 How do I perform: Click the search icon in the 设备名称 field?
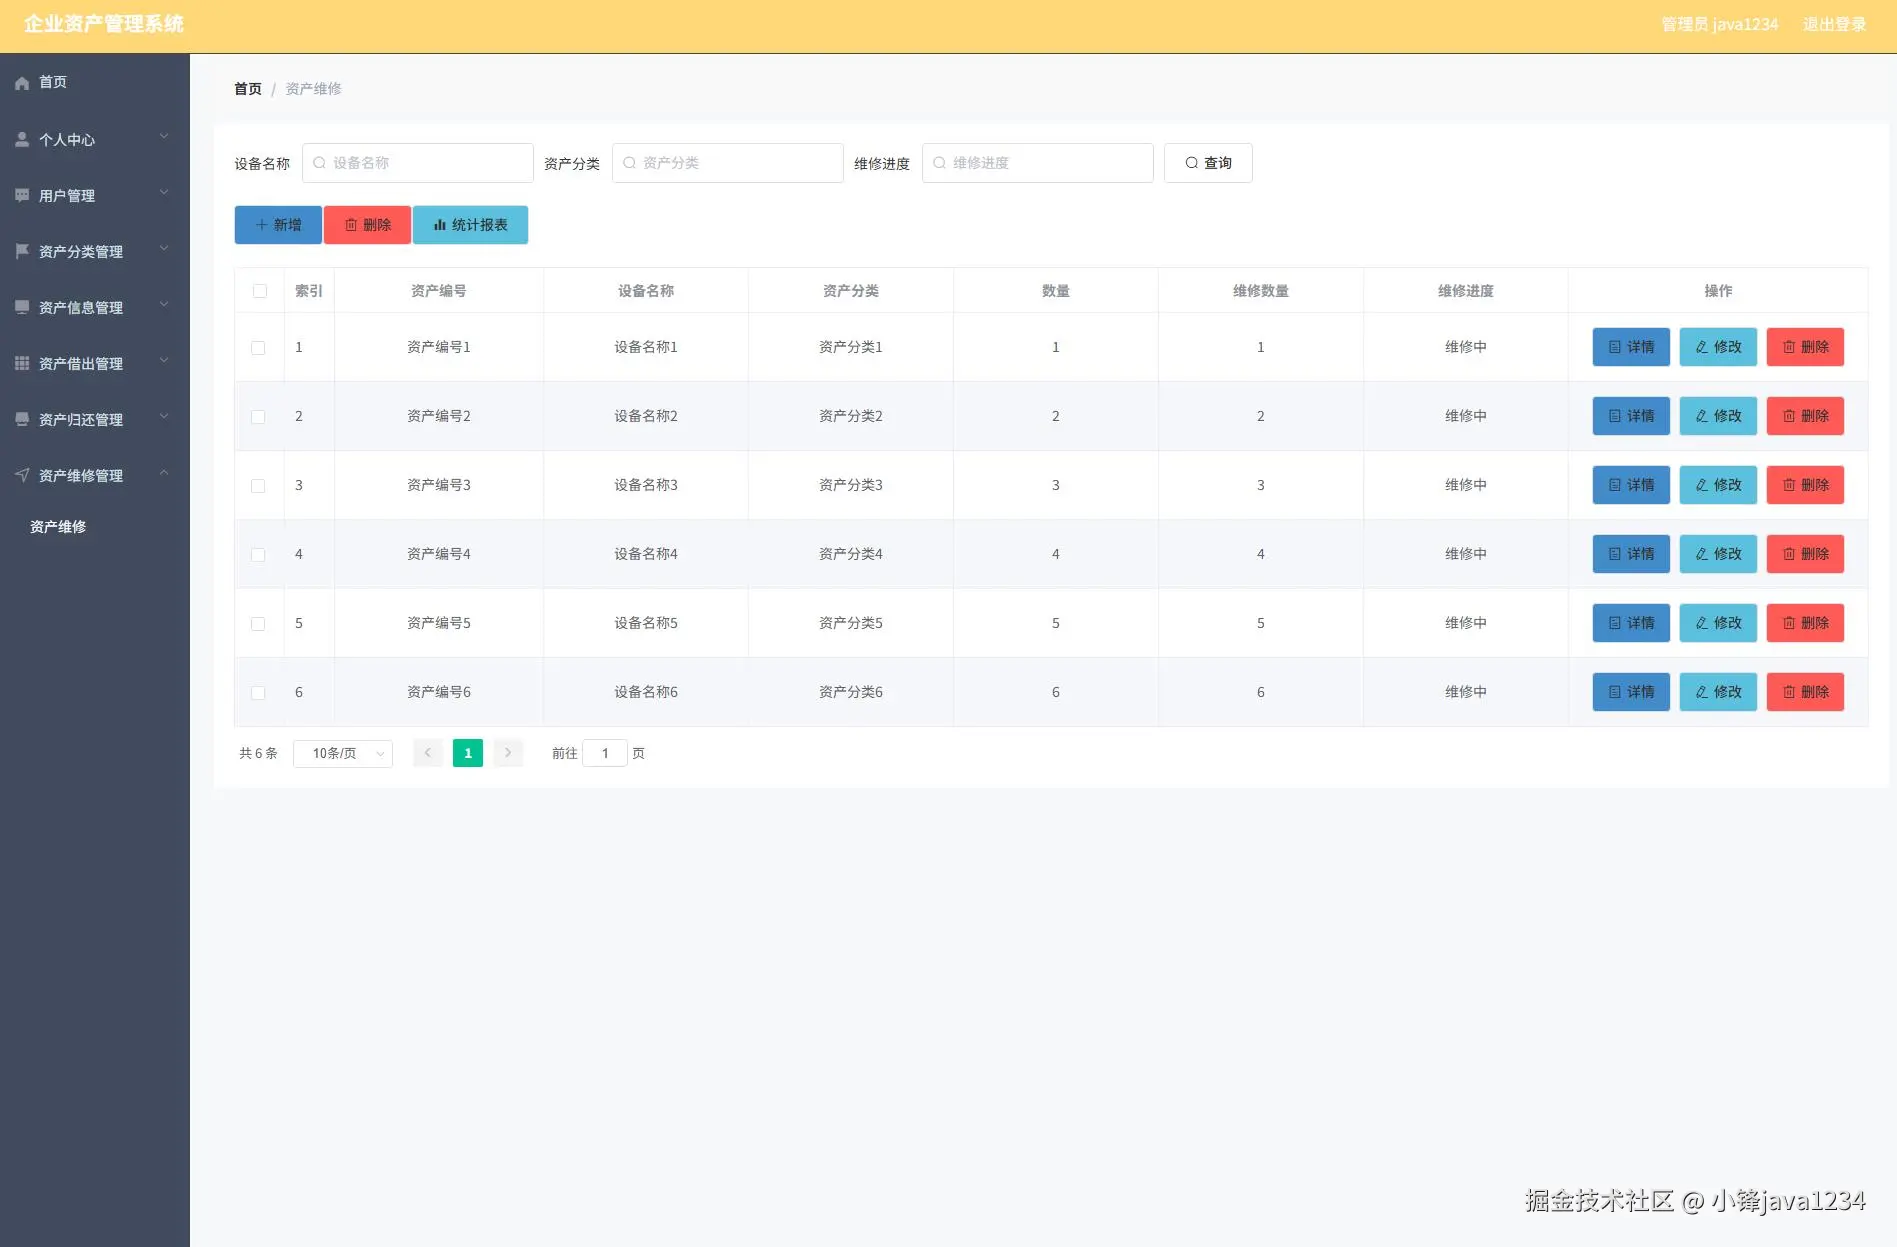pos(319,163)
